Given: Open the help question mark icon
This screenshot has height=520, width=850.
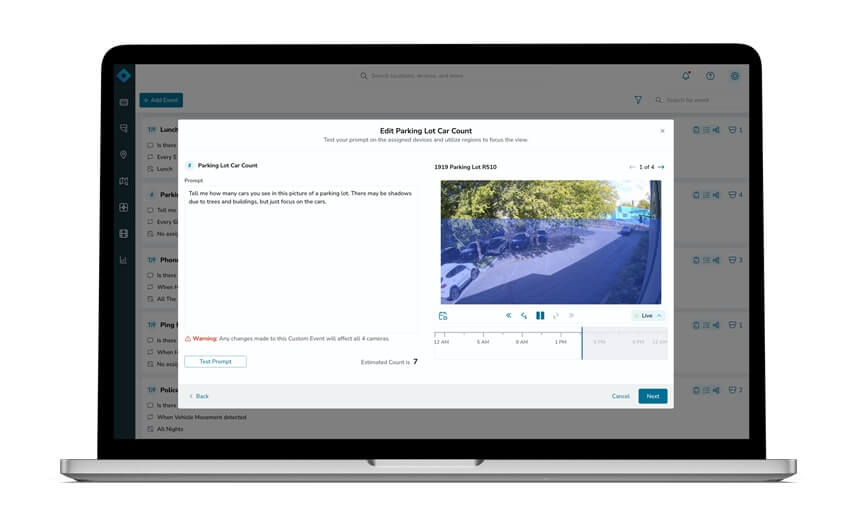Looking at the screenshot, I should click(x=710, y=76).
